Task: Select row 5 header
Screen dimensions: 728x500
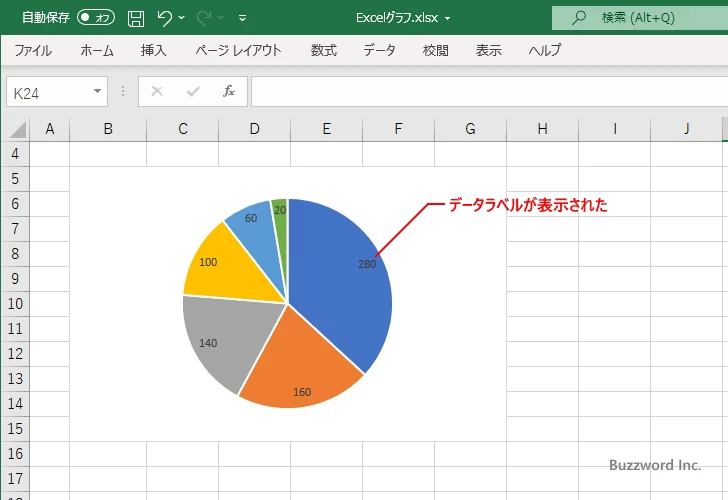Action: 15,179
